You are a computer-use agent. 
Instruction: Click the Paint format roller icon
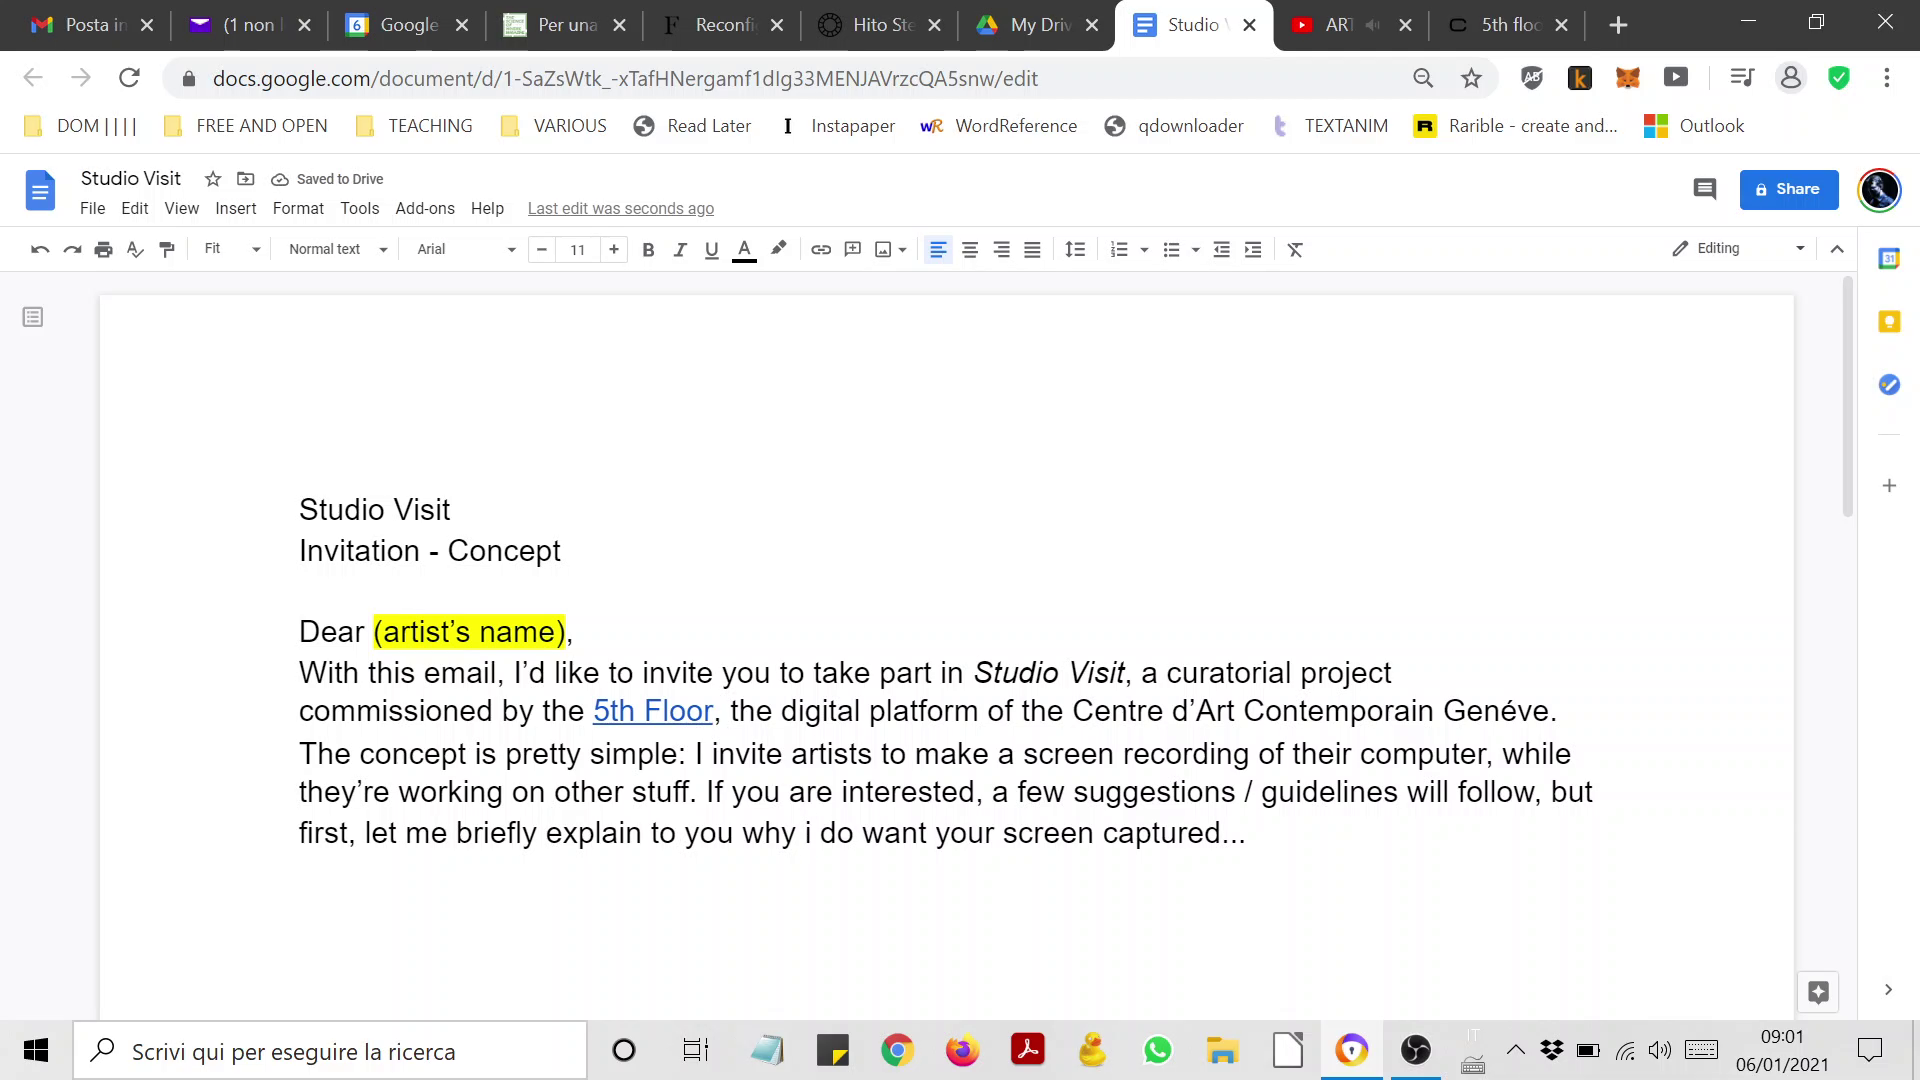[167, 250]
